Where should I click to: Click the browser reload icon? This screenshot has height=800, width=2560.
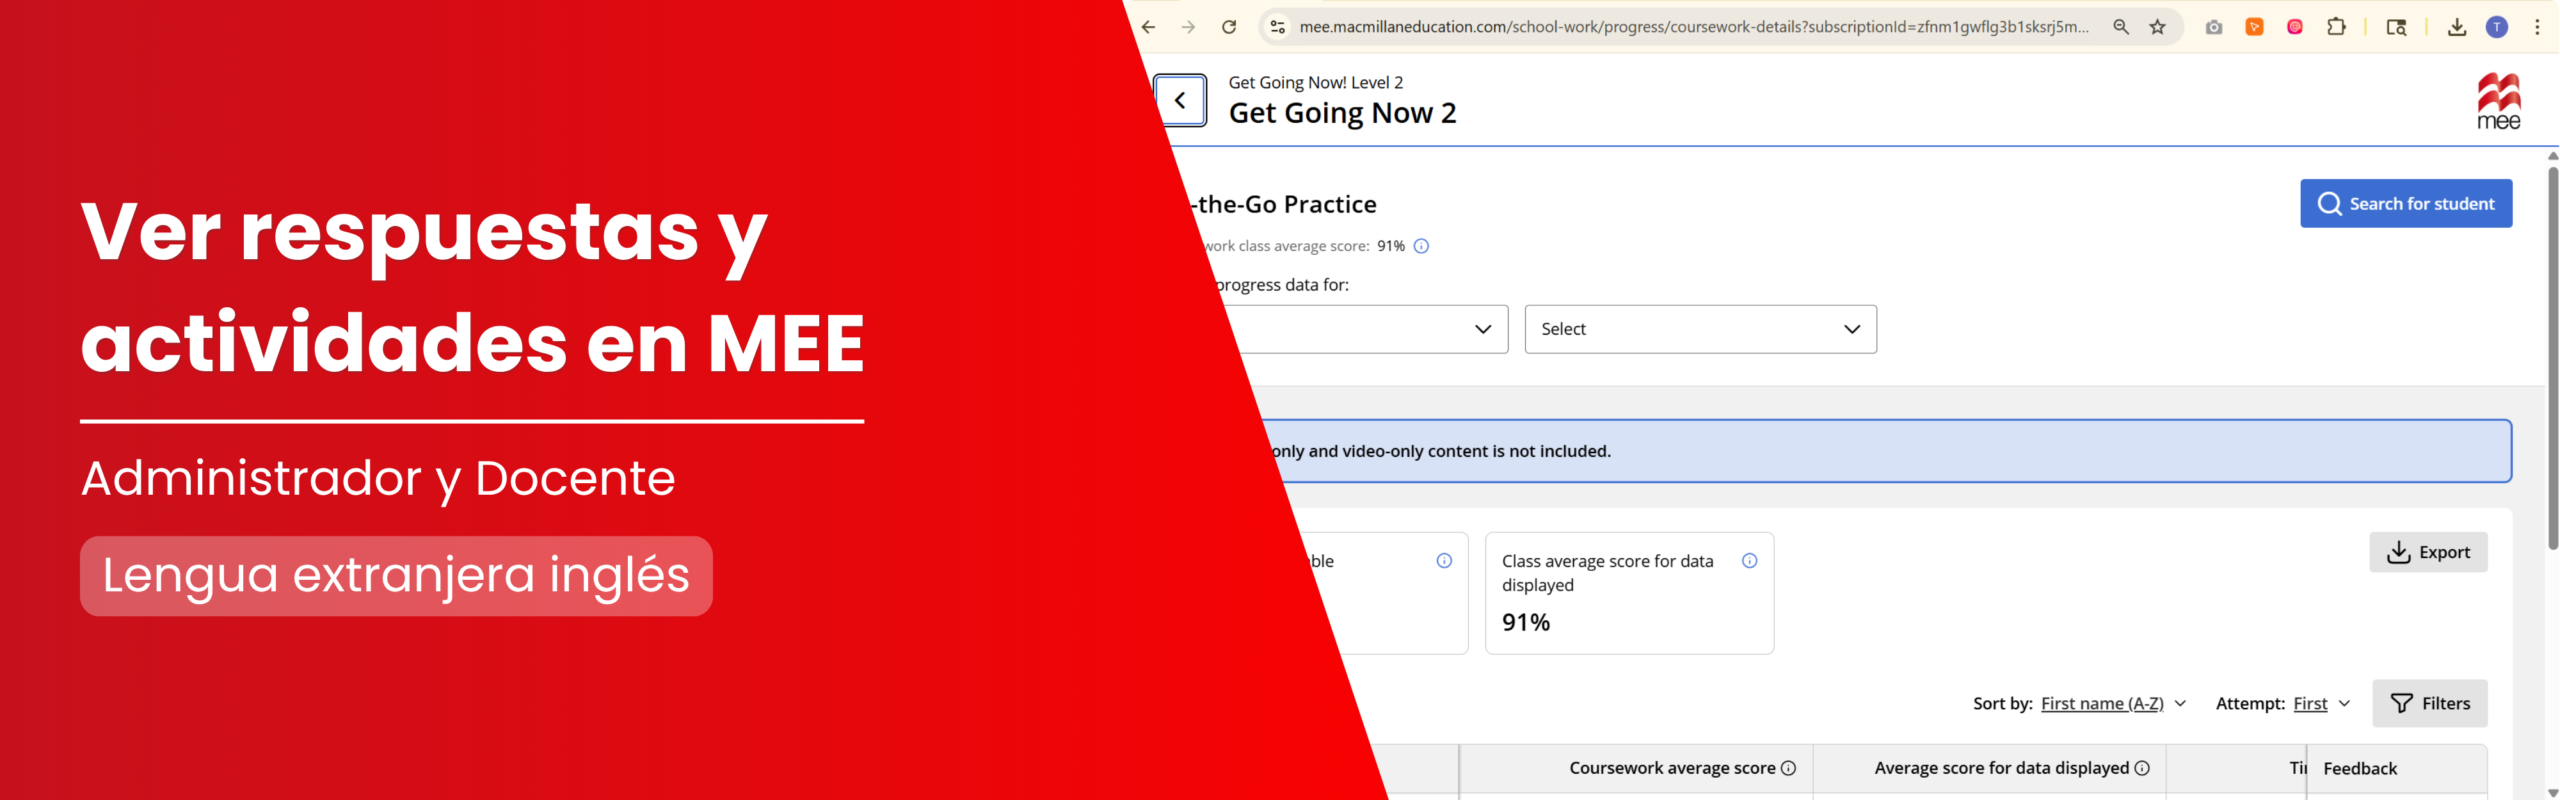click(1229, 27)
